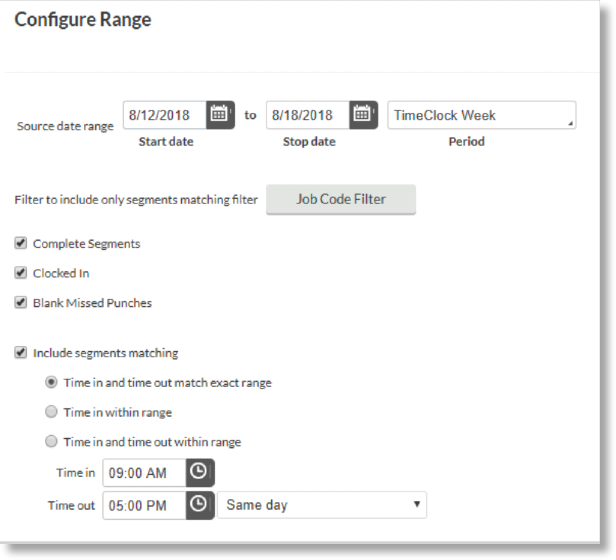
Task: Open the Start date calendar picker
Action: point(220,115)
